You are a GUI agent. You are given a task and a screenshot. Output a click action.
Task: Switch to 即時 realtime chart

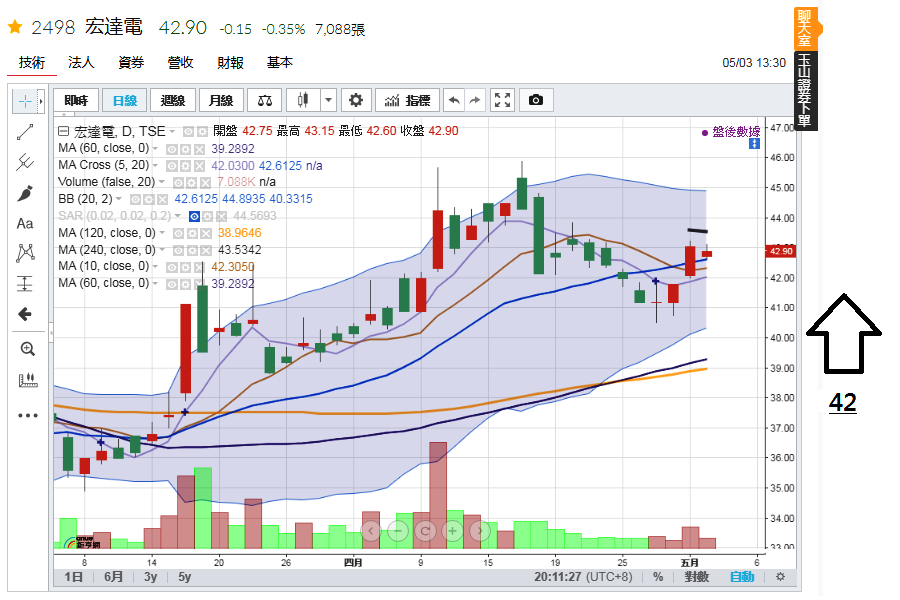pos(76,100)
